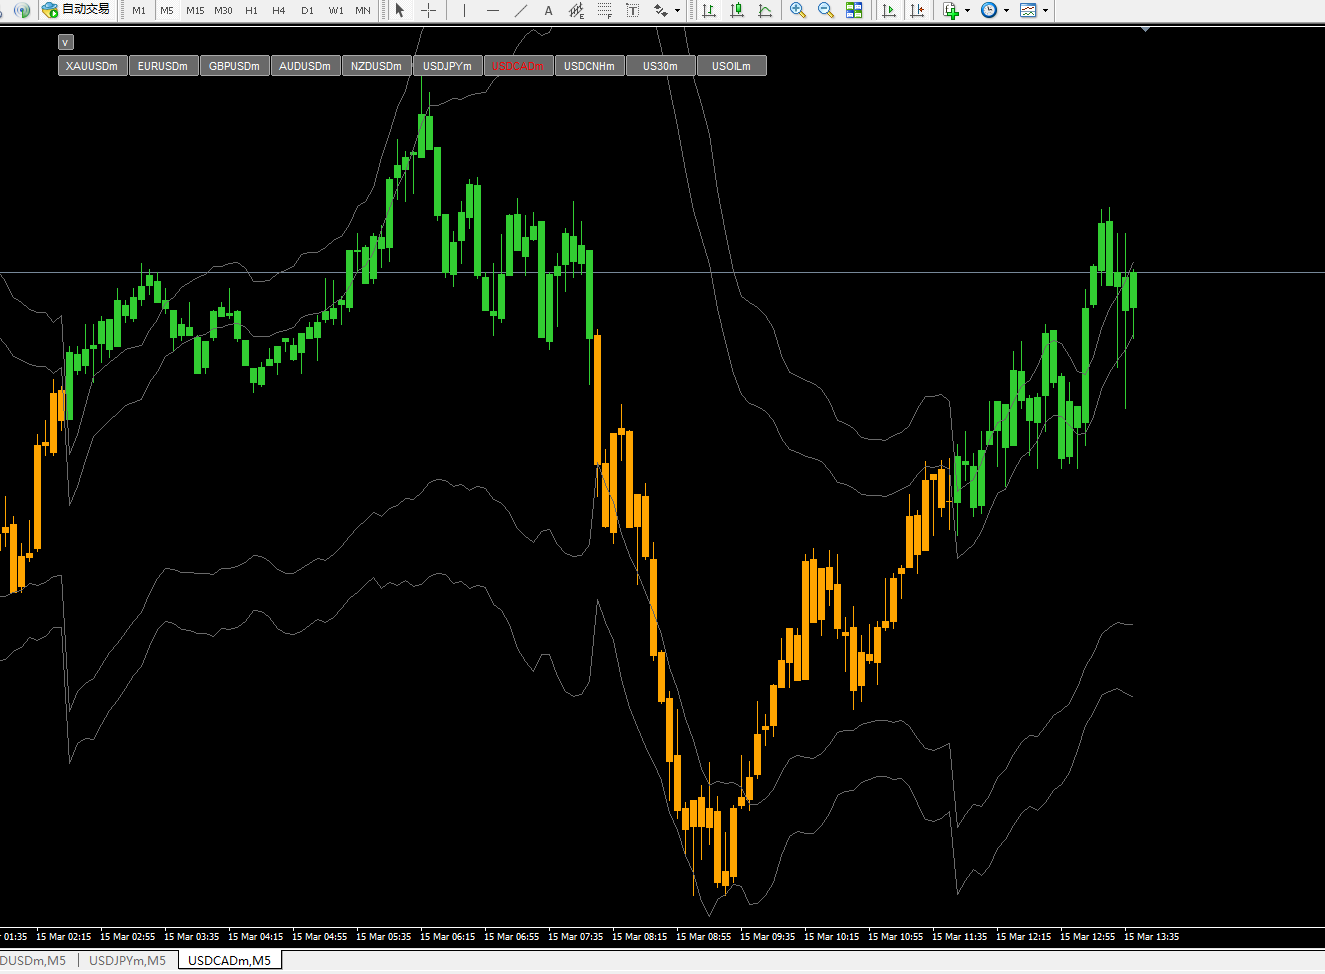Switch to NZDUSDm symbol
Screen dimensions: 1325x974
(x=376, y=66)
